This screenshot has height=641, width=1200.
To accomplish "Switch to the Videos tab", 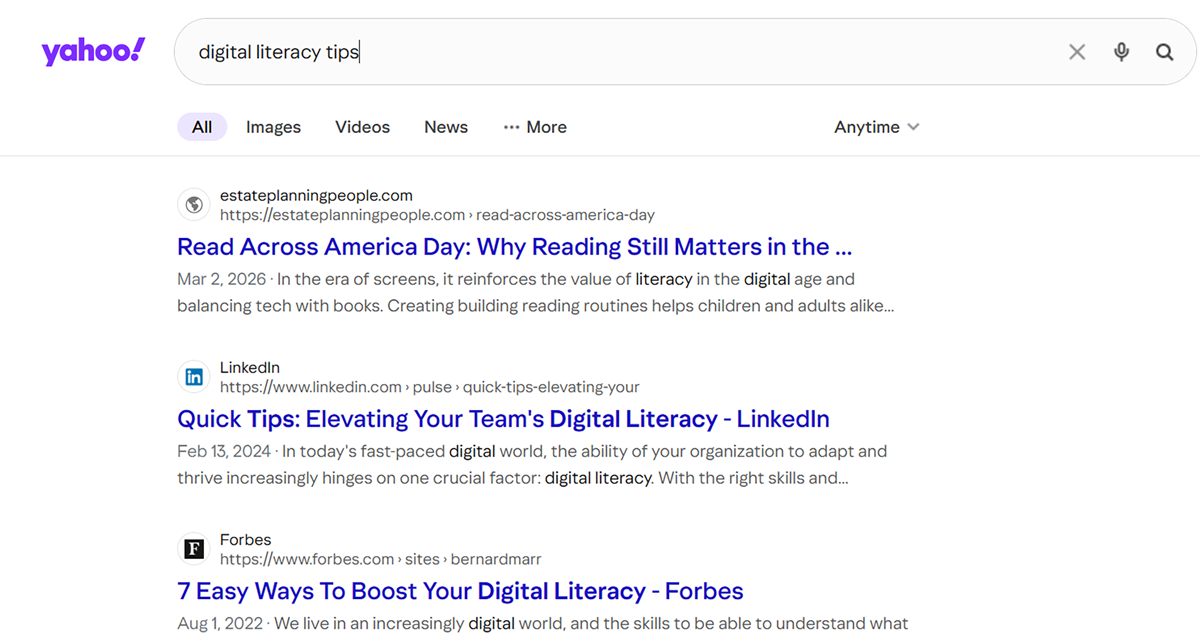I will 362,127.
